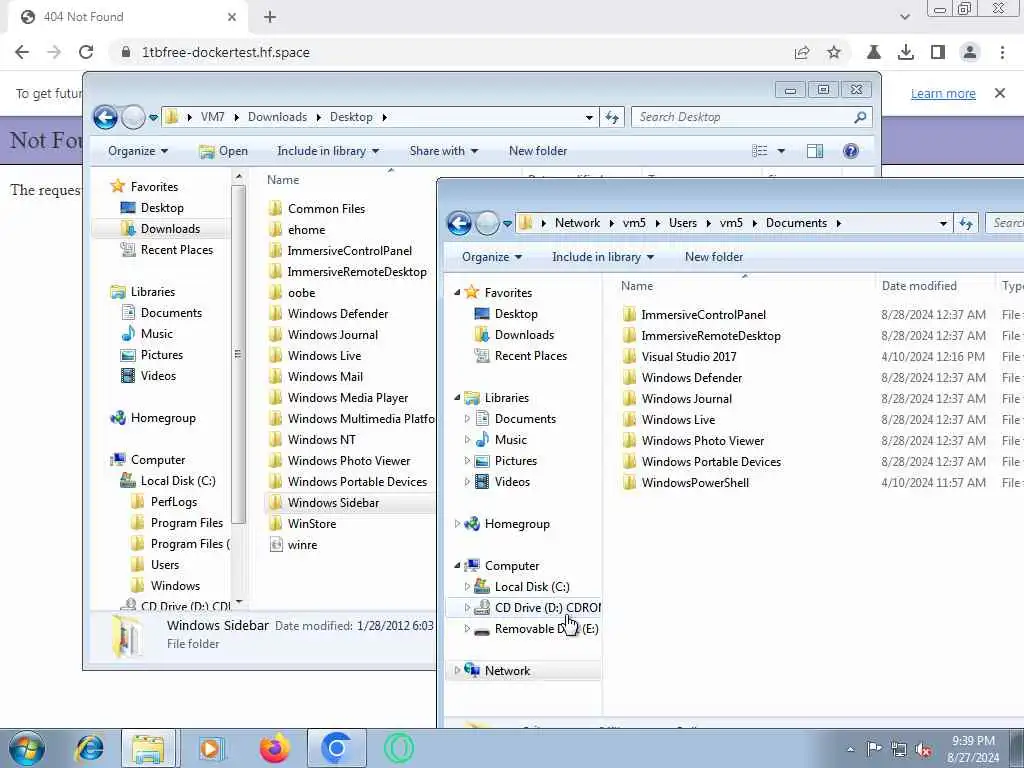This screenshot has width=1024, height=768.
Task: Select Removable Disk (E:) in sidebar
Action: (x=536, y=628)
